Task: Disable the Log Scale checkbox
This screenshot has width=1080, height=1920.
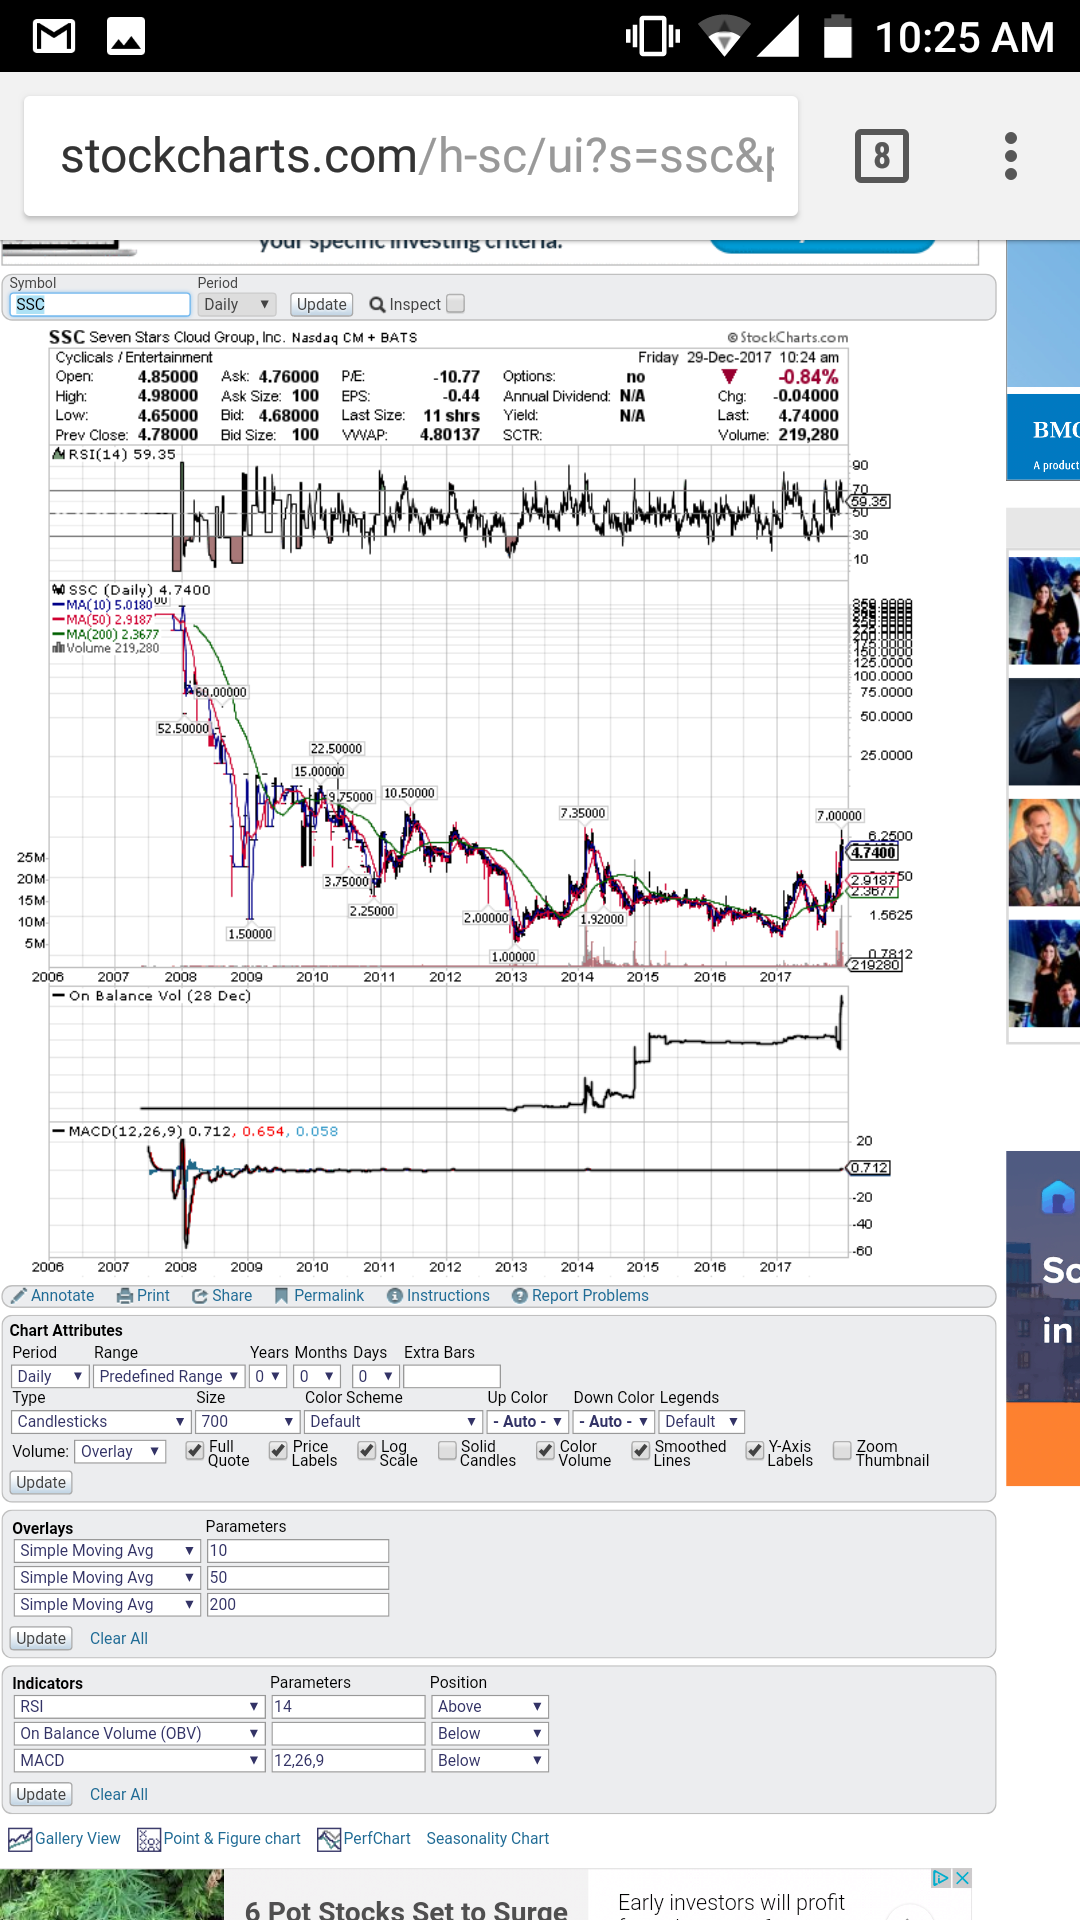Action: (x=367, y=1451)
